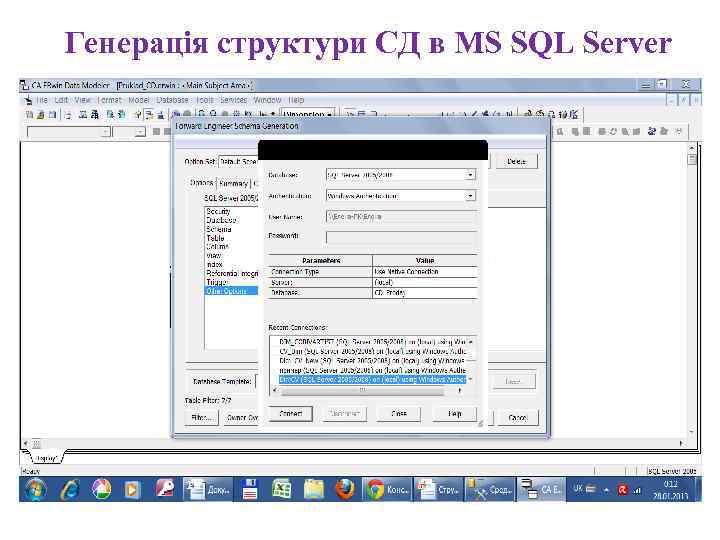This screenshot has width=720, height=540.
Task: Launch Internet Explorer from the taskbar
Action: click(69, 489)
